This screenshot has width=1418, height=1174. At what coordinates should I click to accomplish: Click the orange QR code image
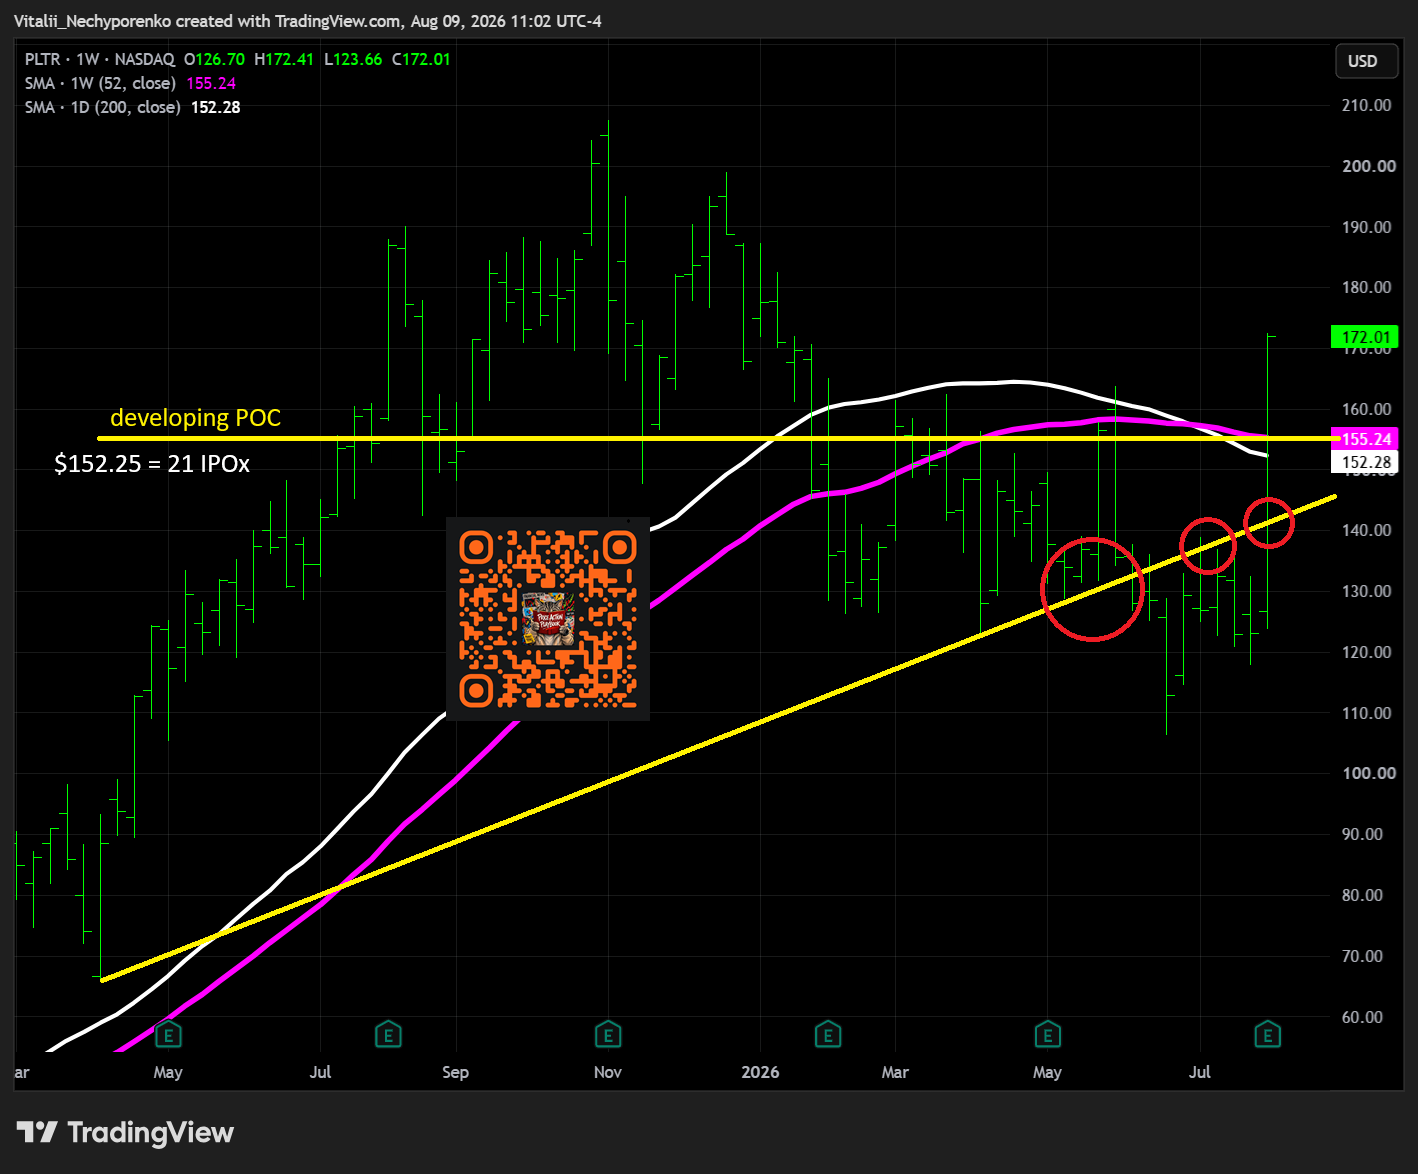click(548, 619)
